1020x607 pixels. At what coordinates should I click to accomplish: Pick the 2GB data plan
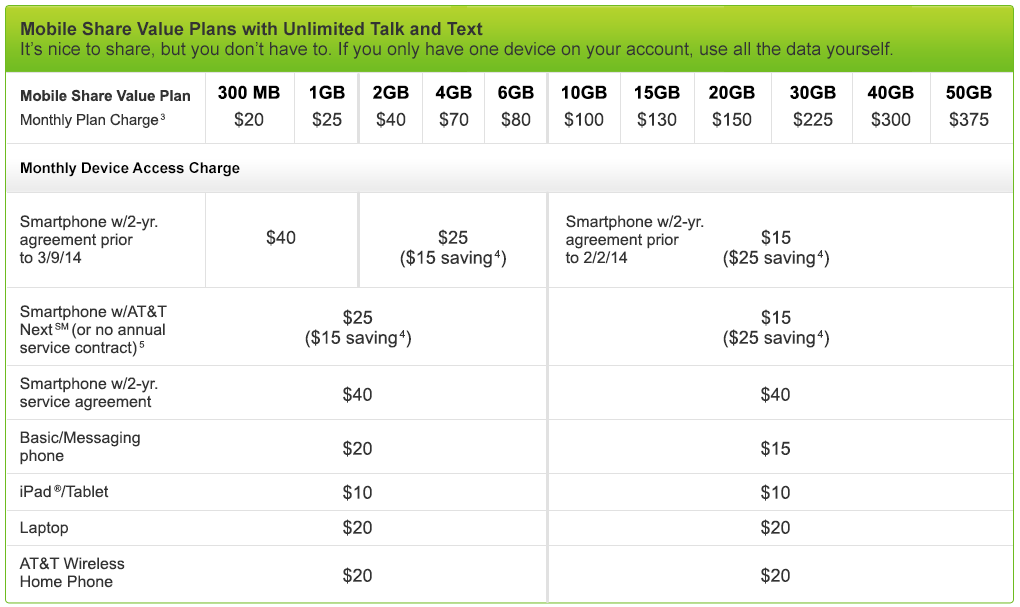point(391,93)
